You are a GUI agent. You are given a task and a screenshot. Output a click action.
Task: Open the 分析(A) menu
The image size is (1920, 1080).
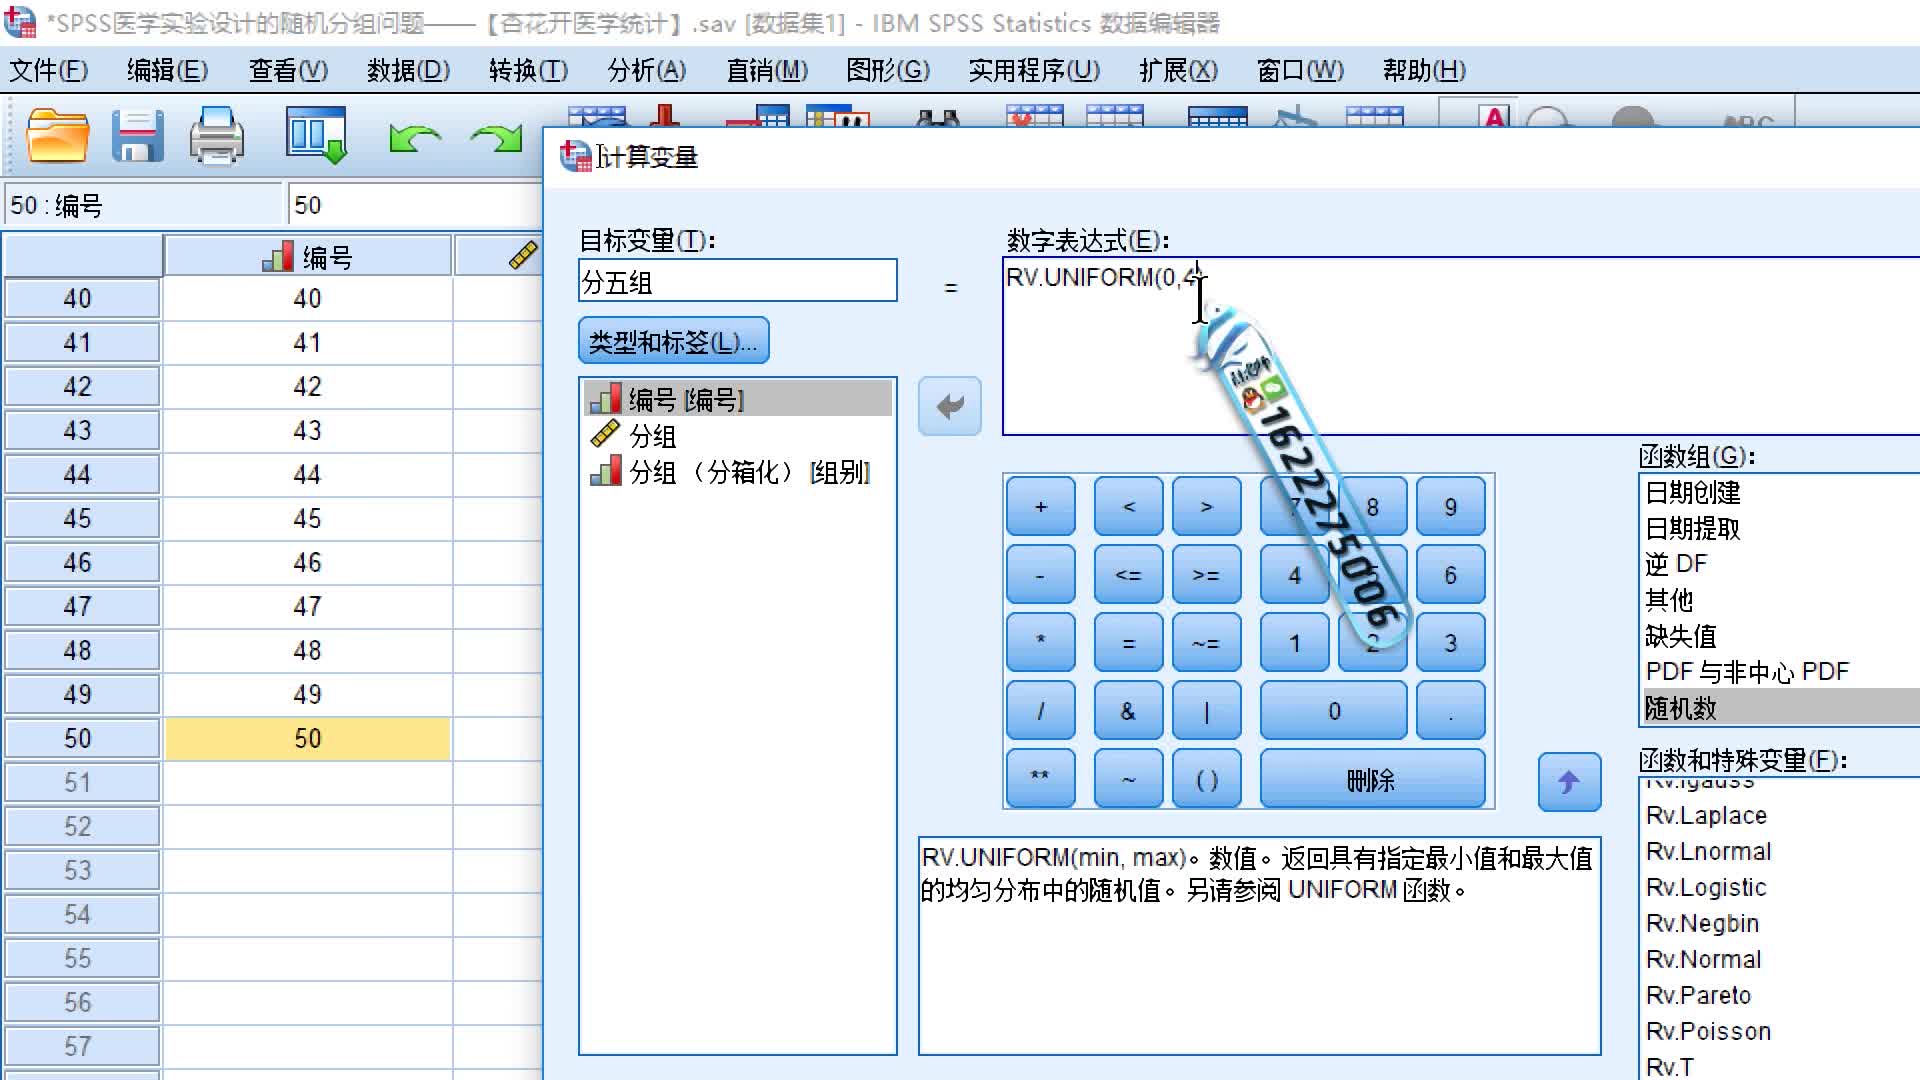[x=646, y=70]
